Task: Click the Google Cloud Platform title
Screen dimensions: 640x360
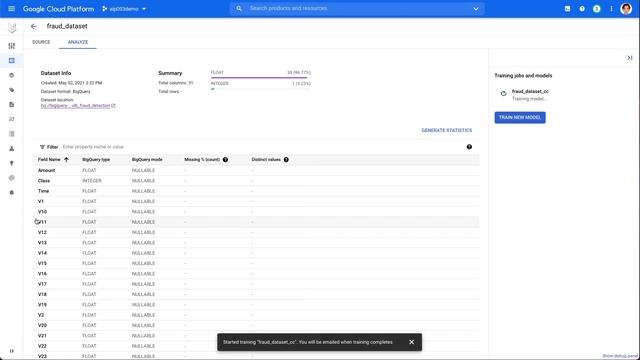Action: 58,9
